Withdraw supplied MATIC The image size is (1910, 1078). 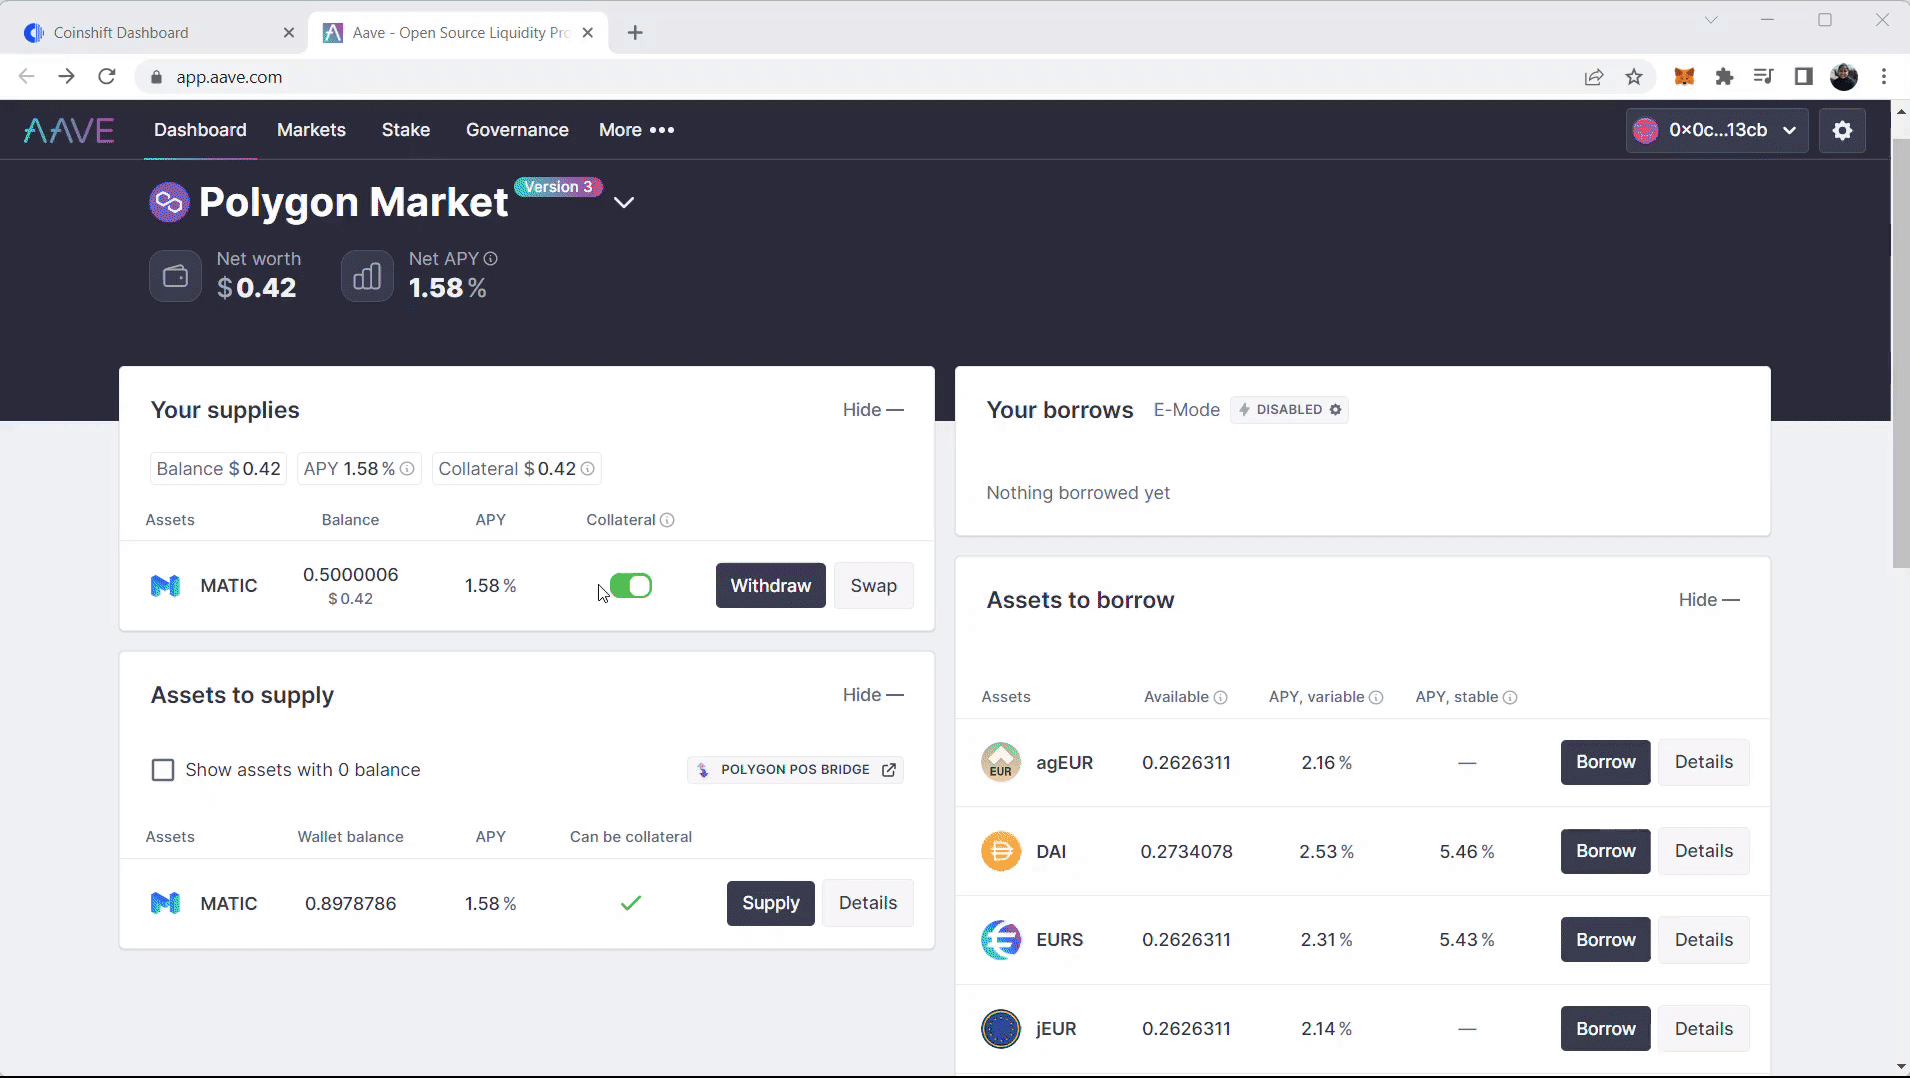[x=770, y=586]
